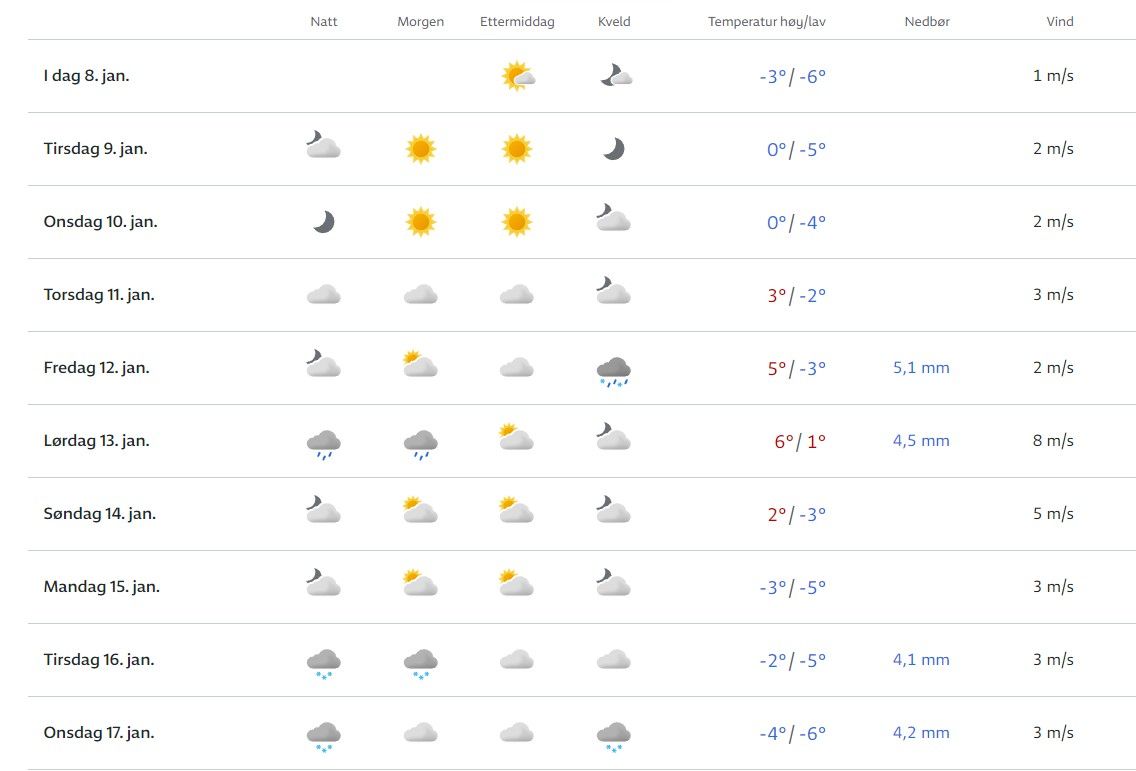Click the snow icon for Tirsdag 16. jan. morning
1136x771 pixels.
(421, 662)
